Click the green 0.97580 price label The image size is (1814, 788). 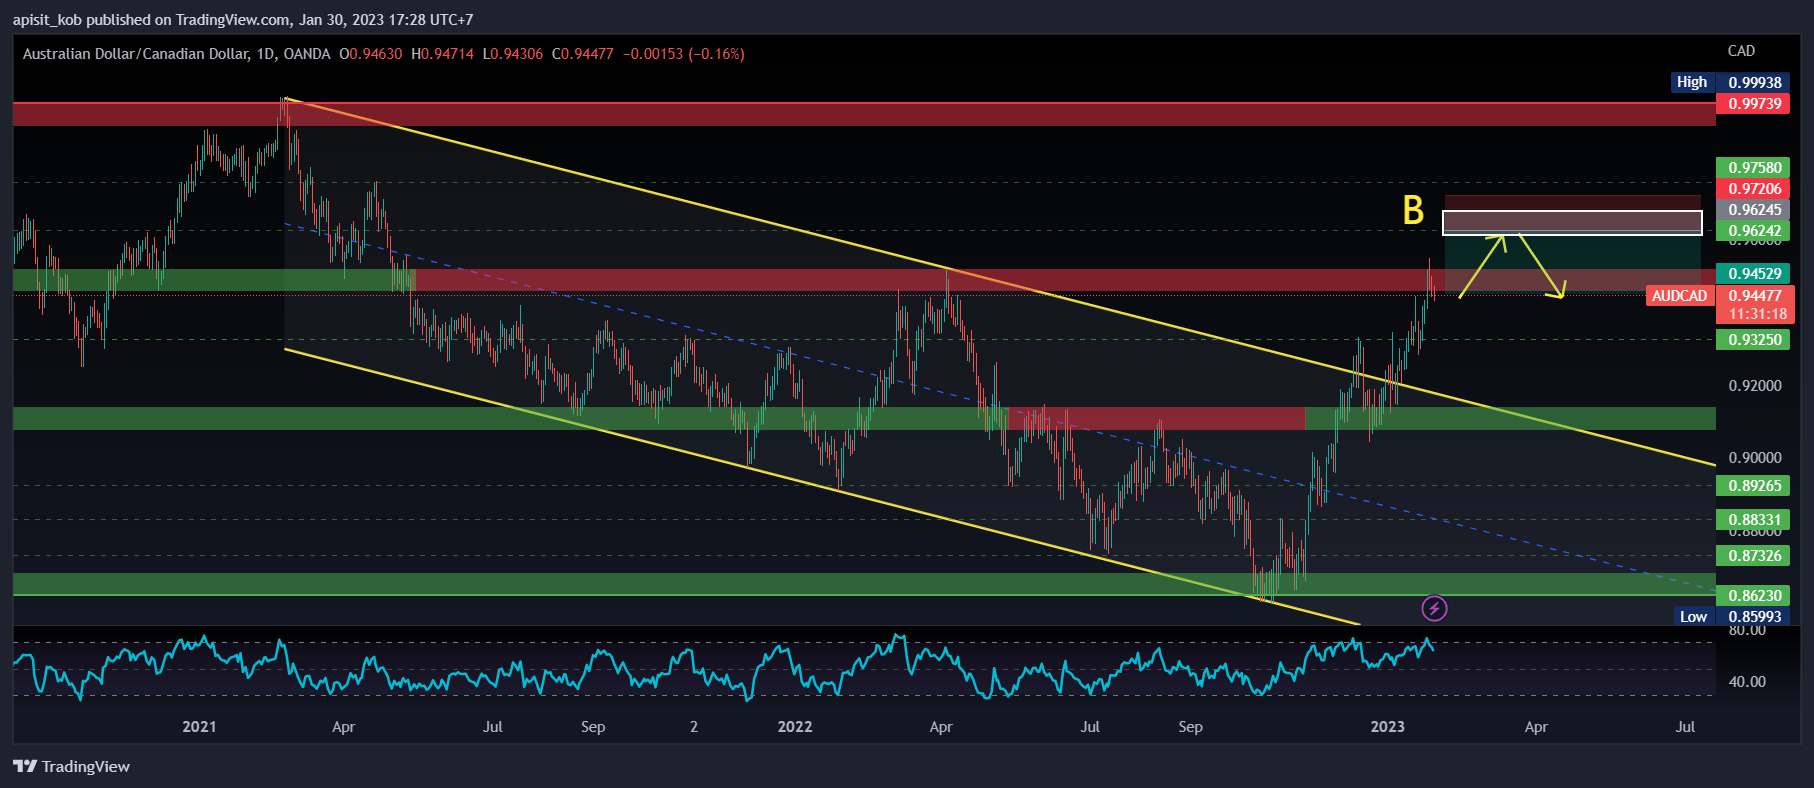click(x=1755, y=167)
